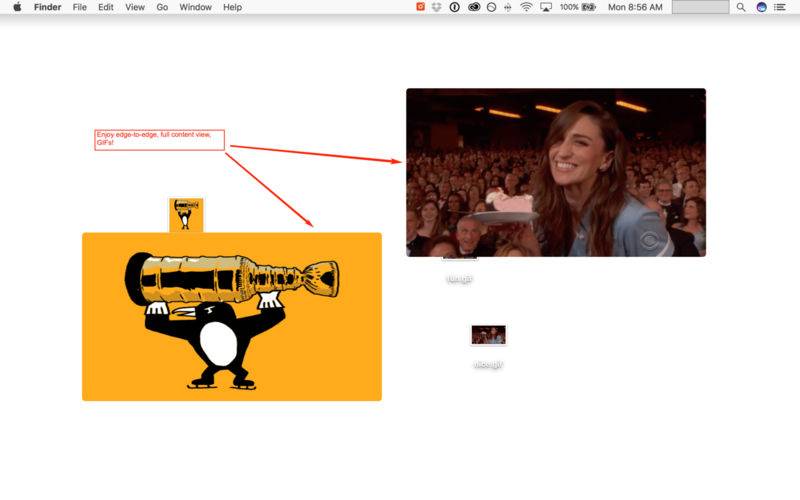Click the file name under small audience thumbnail

(x=488, y=364)
